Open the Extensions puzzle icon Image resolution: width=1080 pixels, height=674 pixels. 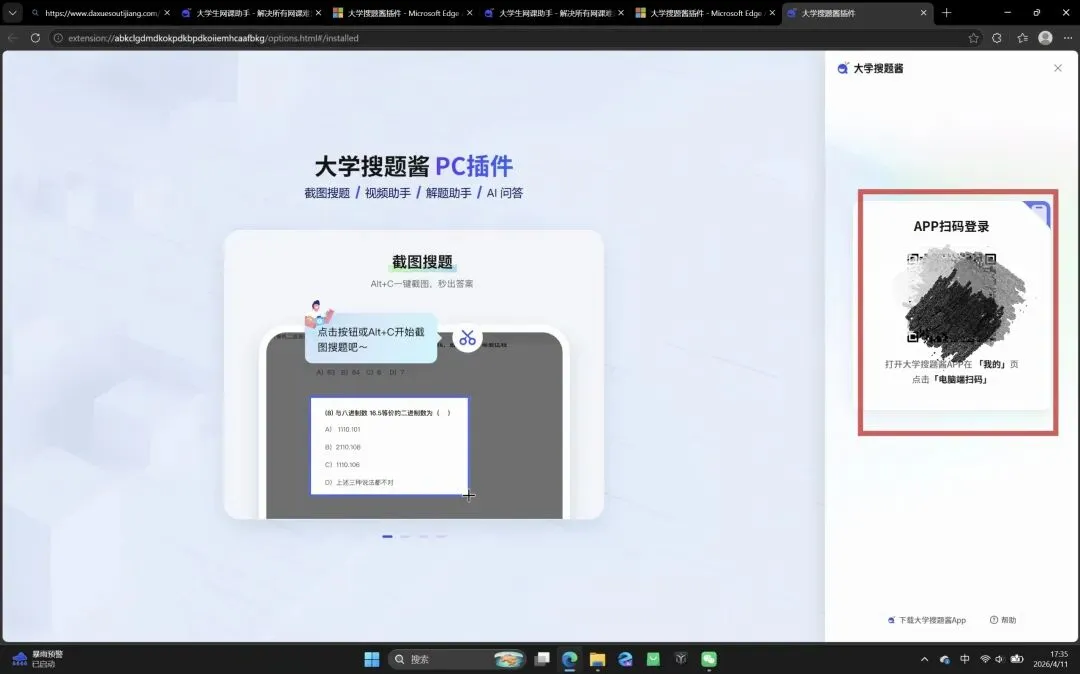click(997, 38)
